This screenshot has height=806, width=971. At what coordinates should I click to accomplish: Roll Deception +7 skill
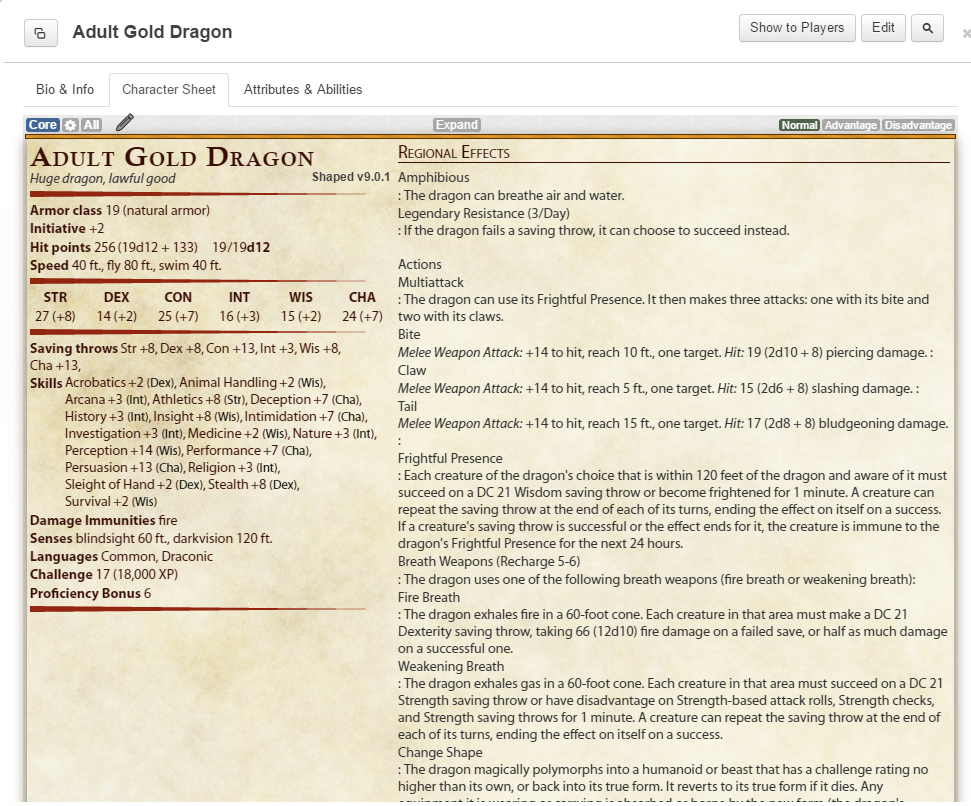[x=306, y=400]
